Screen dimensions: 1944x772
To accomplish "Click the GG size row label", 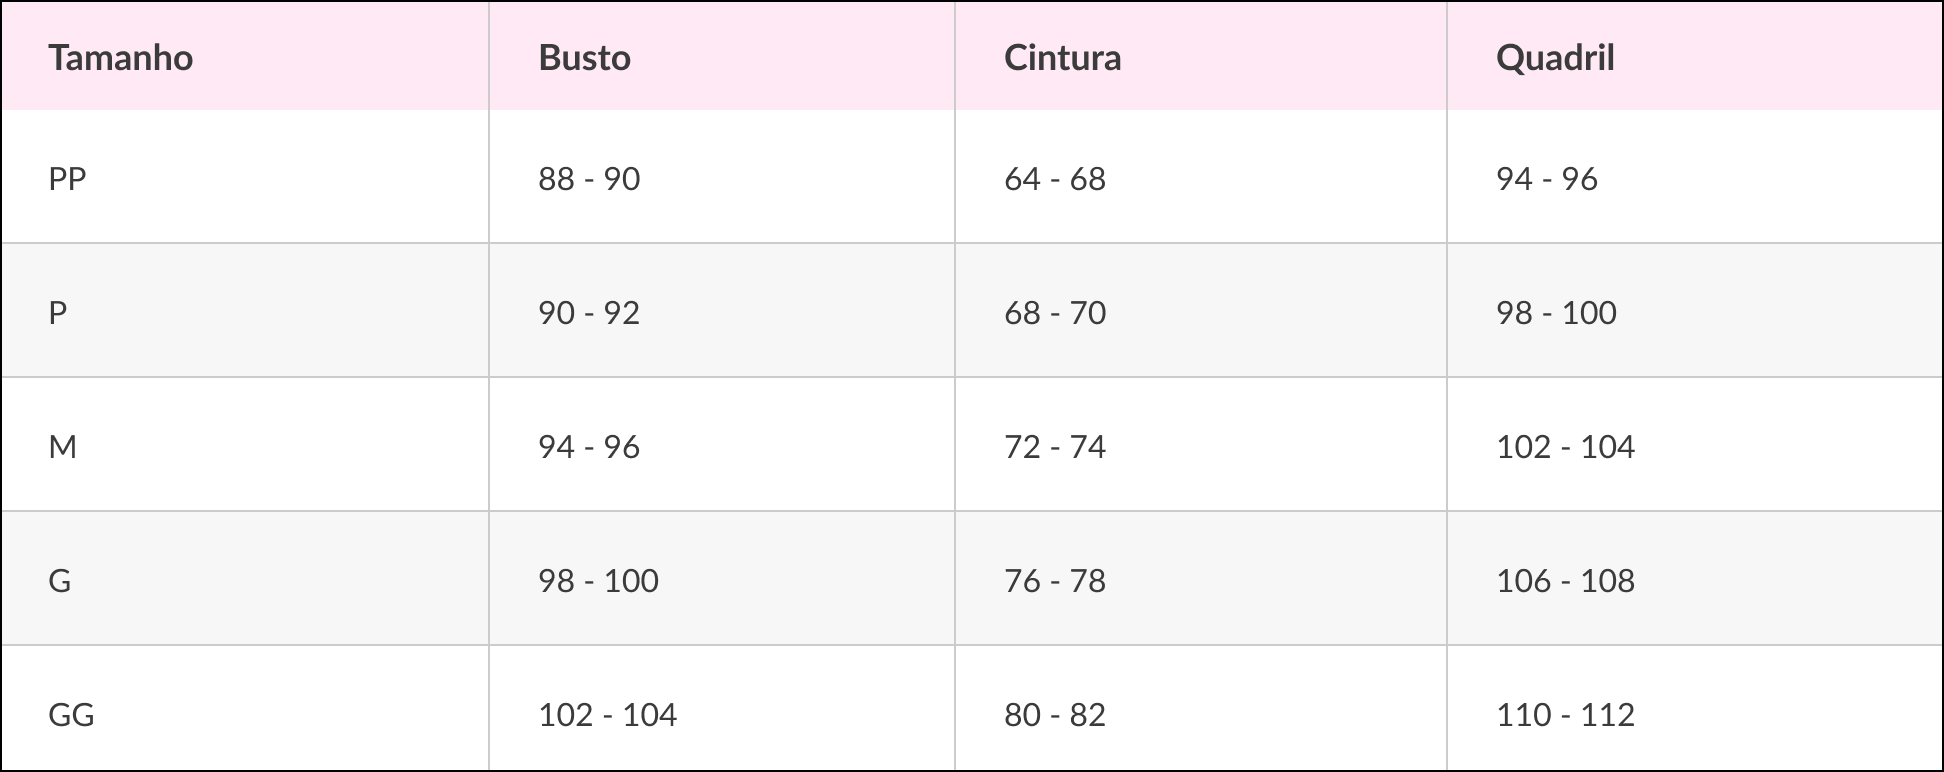I will click(x=71, y=715).
